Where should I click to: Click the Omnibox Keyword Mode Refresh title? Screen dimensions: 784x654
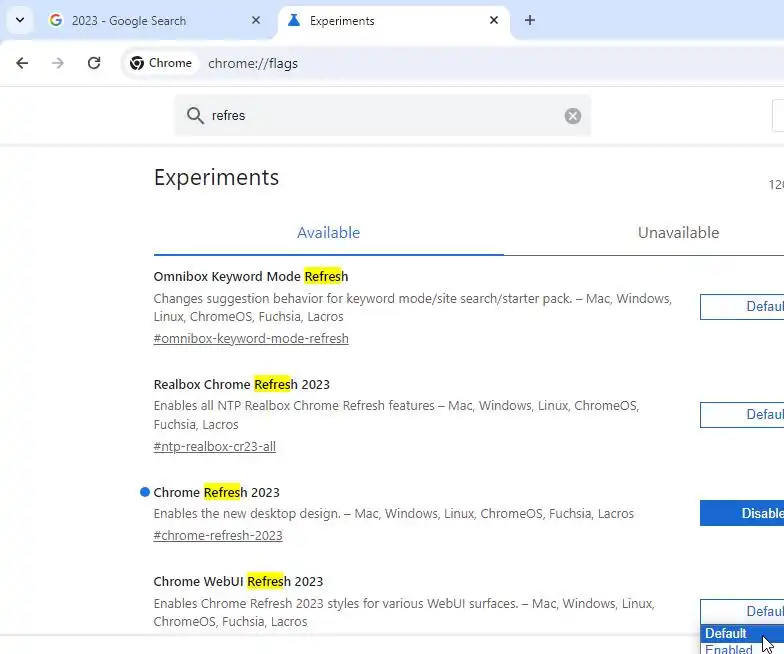pyautogui.click(x=251, y=276)
